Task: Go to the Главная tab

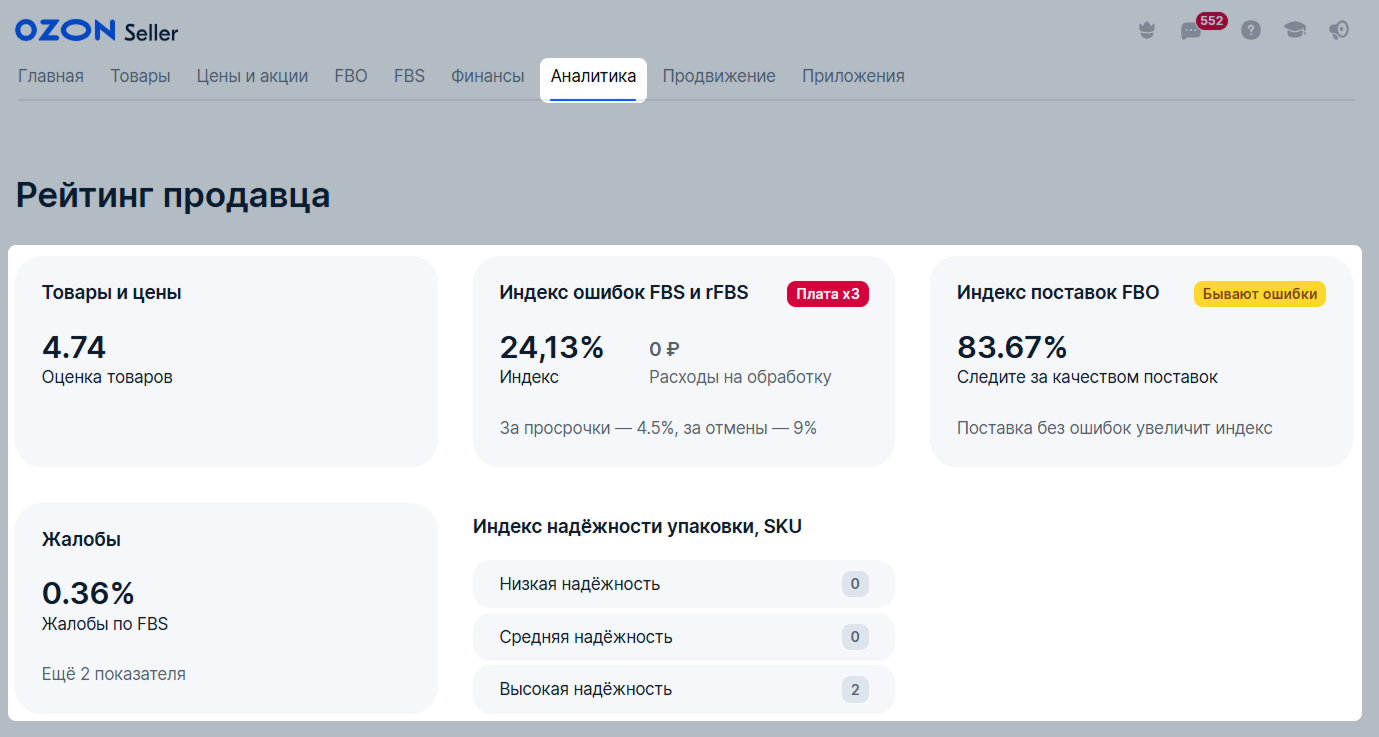Action: point(51,76)
